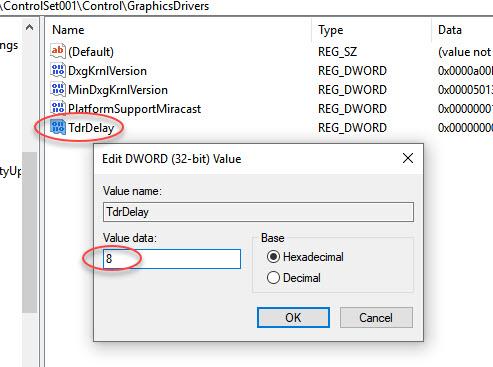The width and height of the screenshot is (493, 367).
Task: Focus the Value data input field
Action: 172,259
